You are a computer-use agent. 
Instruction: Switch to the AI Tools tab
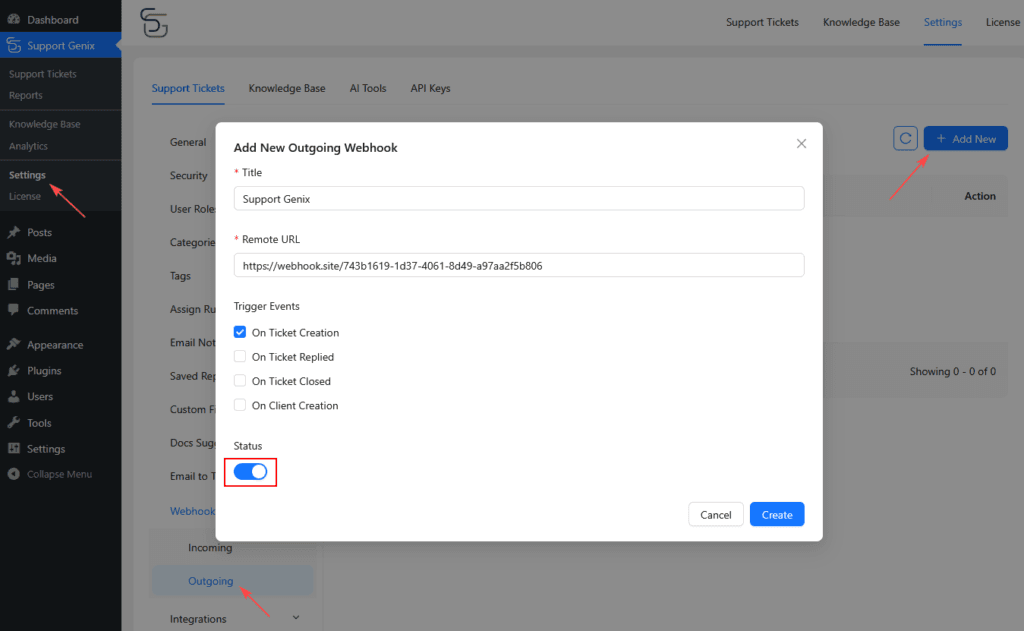click(368, 88)
